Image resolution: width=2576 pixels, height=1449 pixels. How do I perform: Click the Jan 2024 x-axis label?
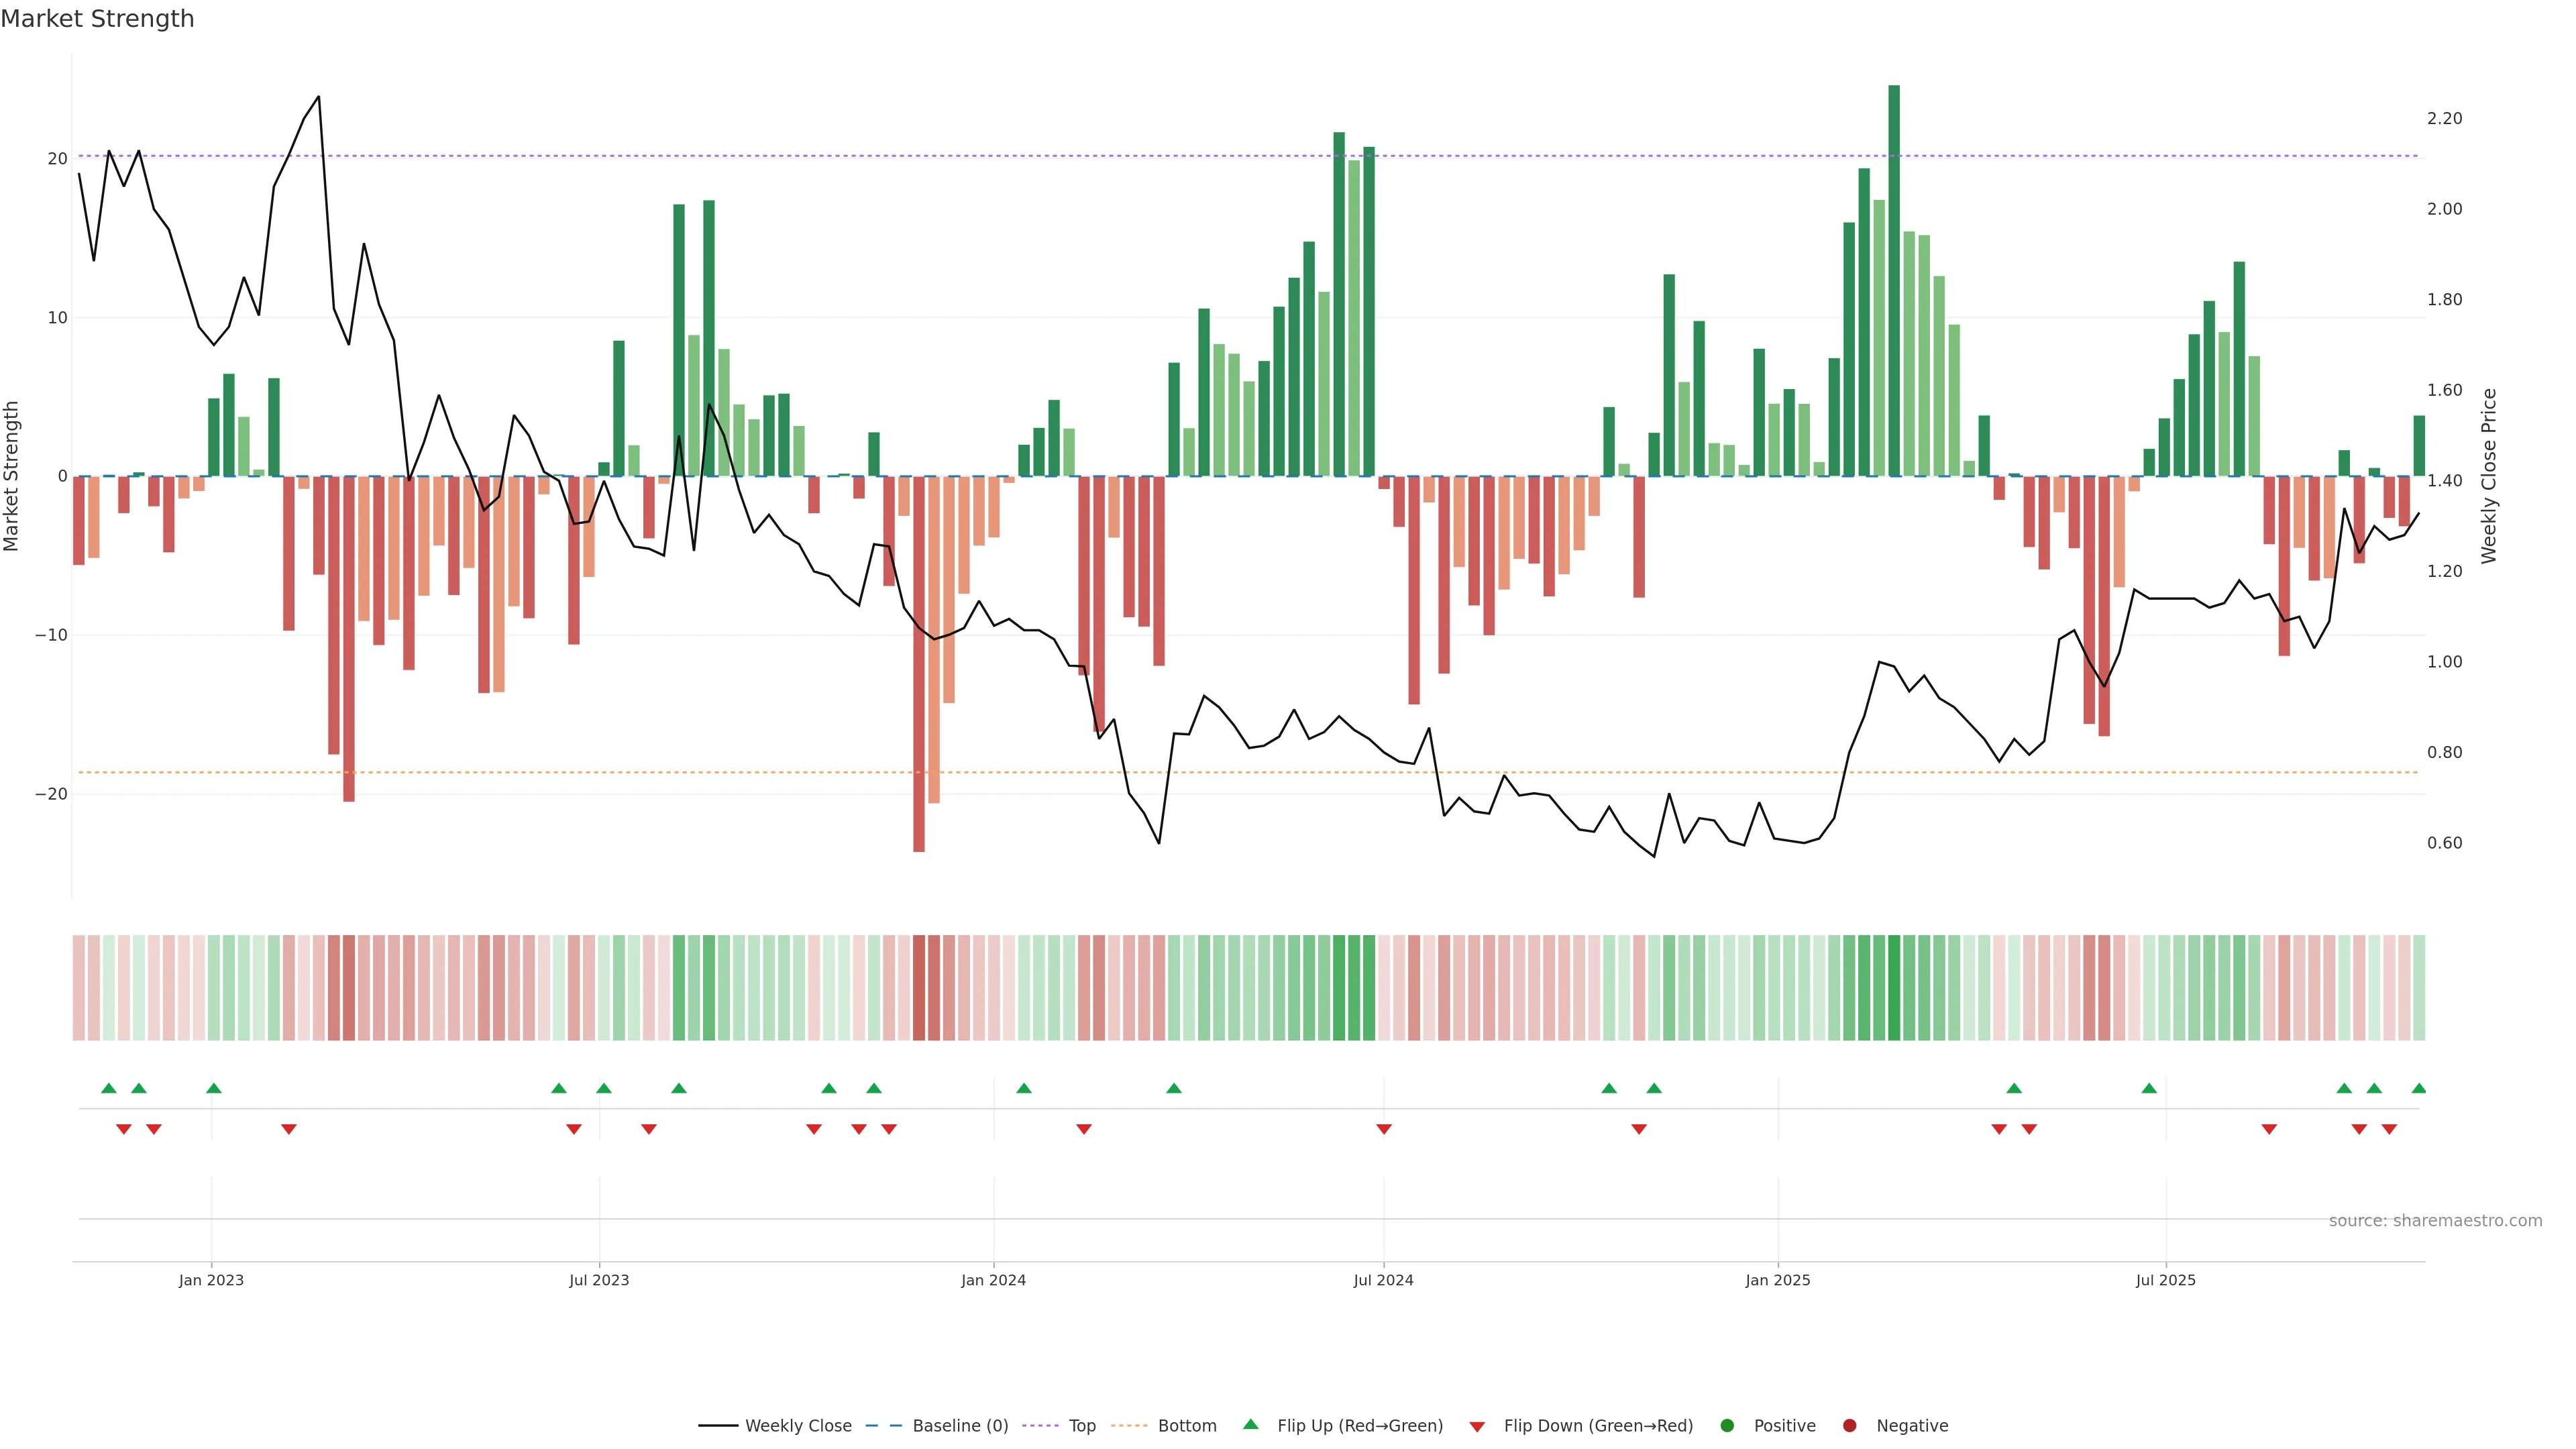[x=993, y=1280]
